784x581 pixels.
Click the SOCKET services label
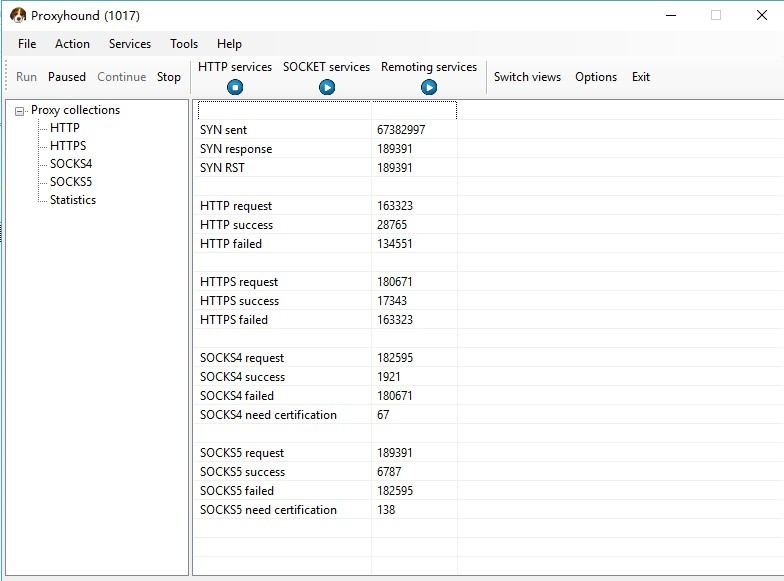(326, 67)
